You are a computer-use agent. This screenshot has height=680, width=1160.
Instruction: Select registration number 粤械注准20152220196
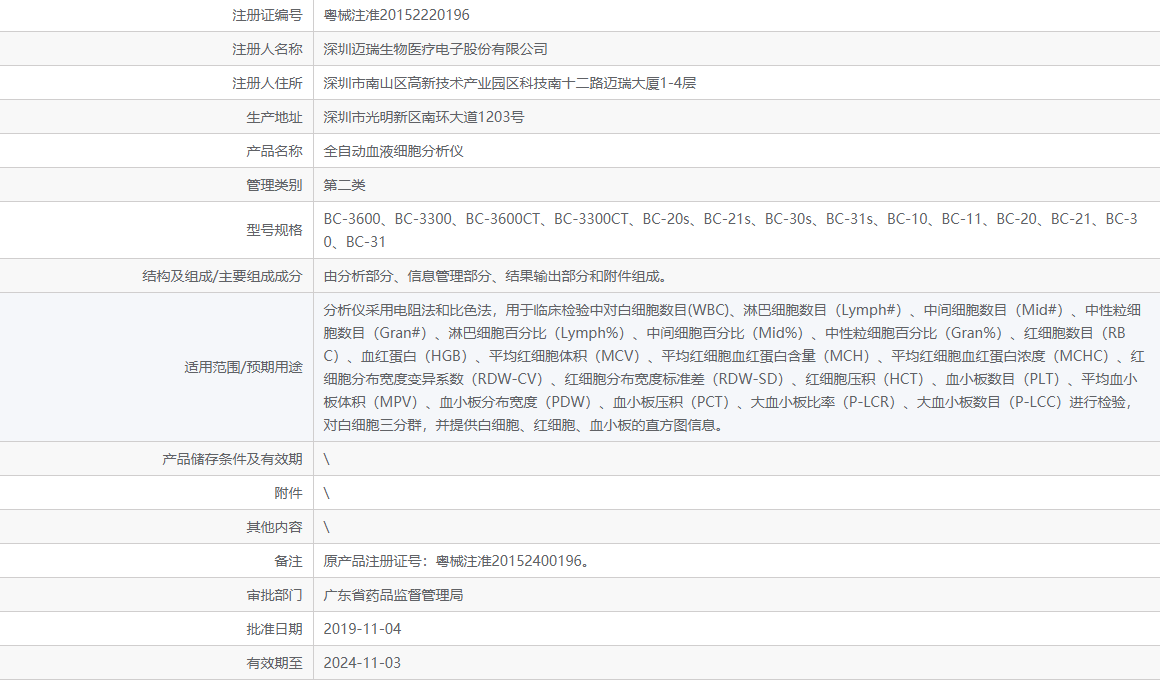(397, 15)
